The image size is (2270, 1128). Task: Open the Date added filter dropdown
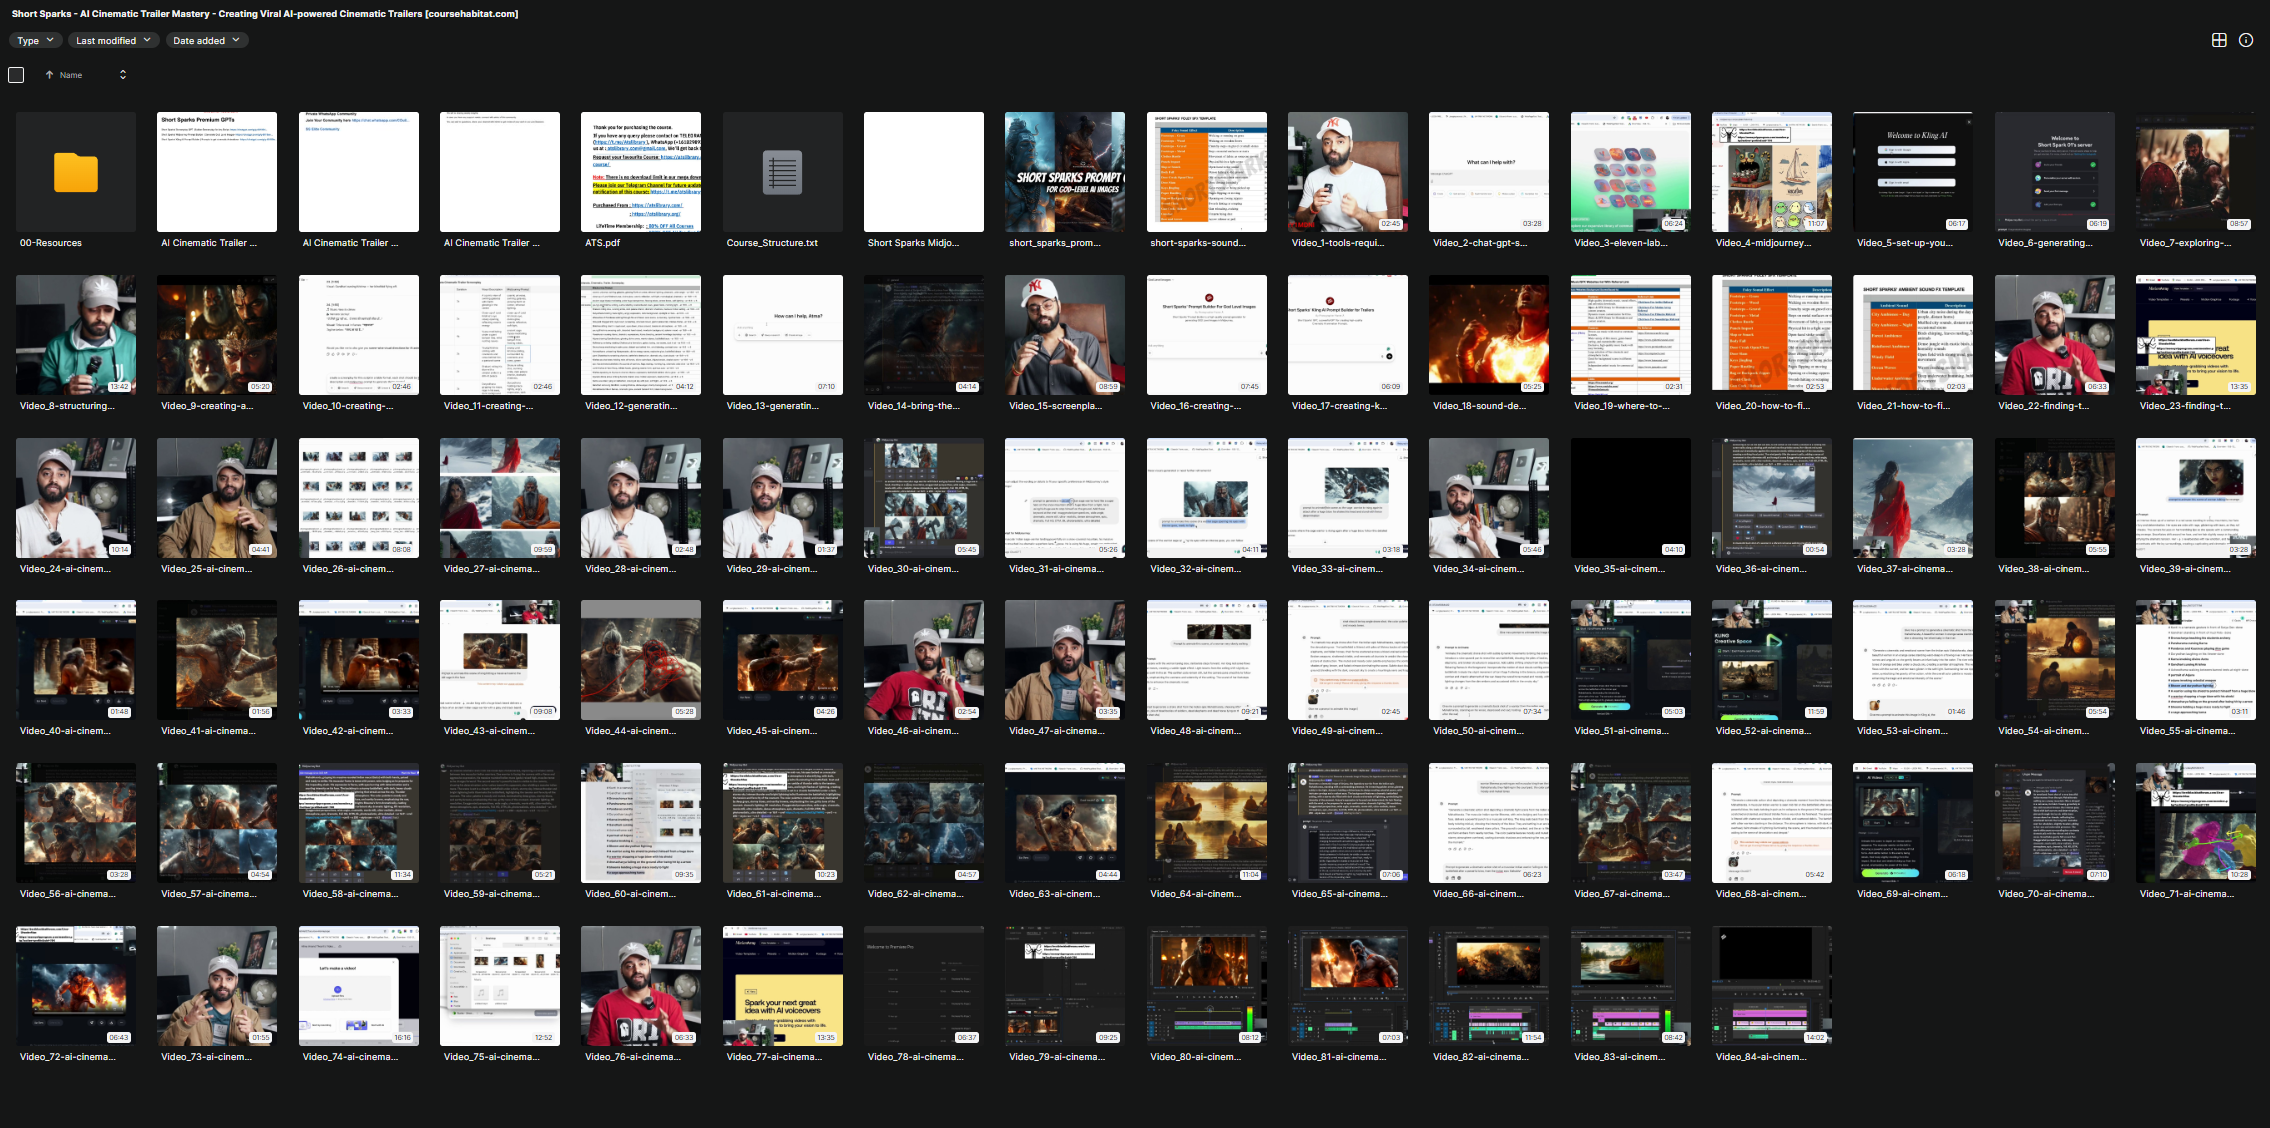click(x=206, y=41)
